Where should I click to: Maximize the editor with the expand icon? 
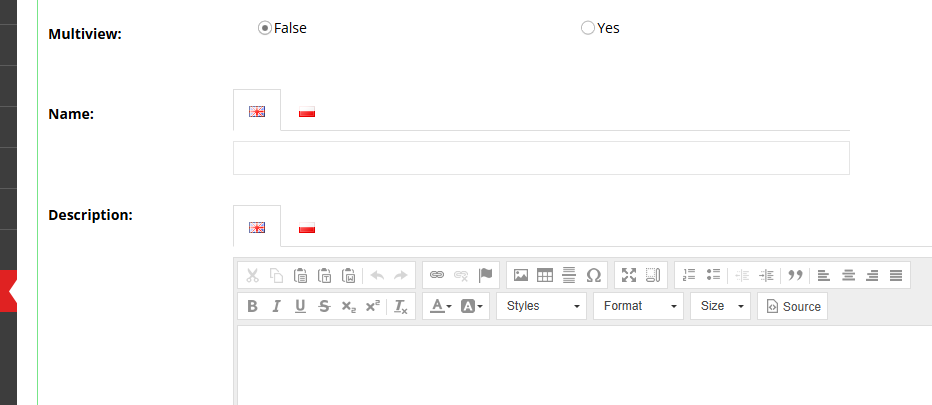[629, 275]
